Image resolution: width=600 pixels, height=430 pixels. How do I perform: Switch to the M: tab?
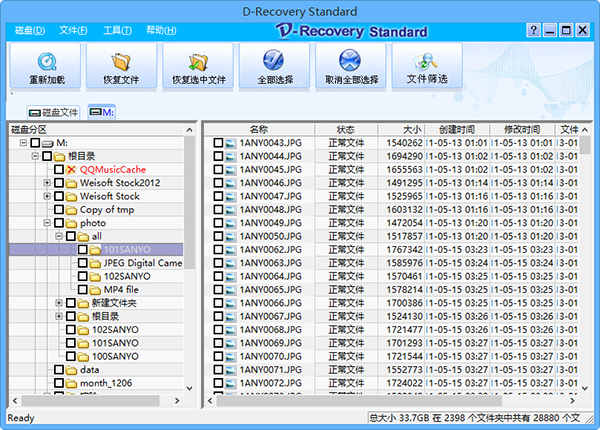[x=102, y=112]
